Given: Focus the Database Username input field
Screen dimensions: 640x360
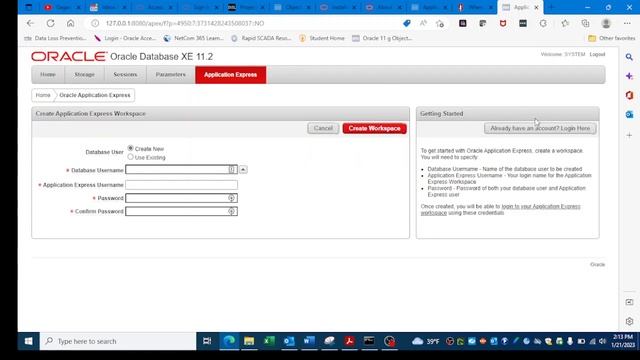Looking at the screenshot, I should point(181,169).
